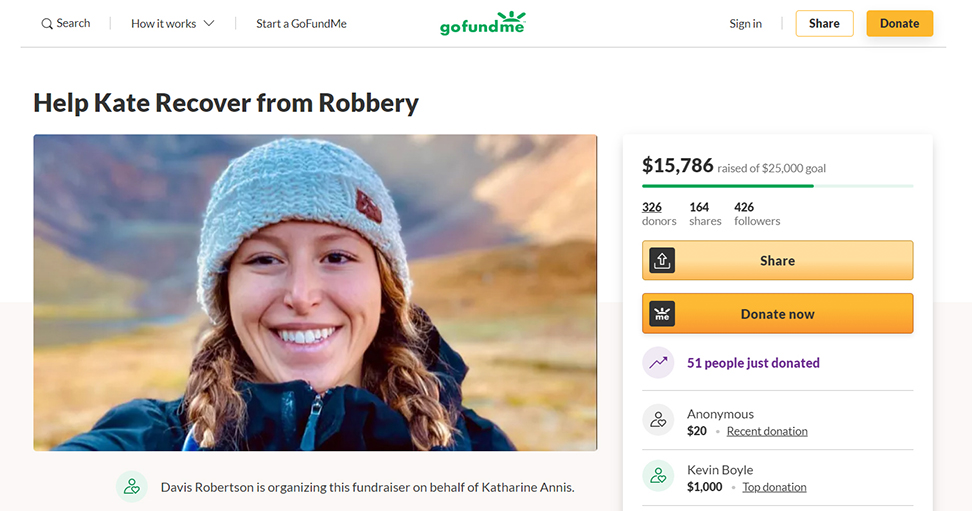Click Kevin Boyle's donor avatar icon

coord(658,477)
